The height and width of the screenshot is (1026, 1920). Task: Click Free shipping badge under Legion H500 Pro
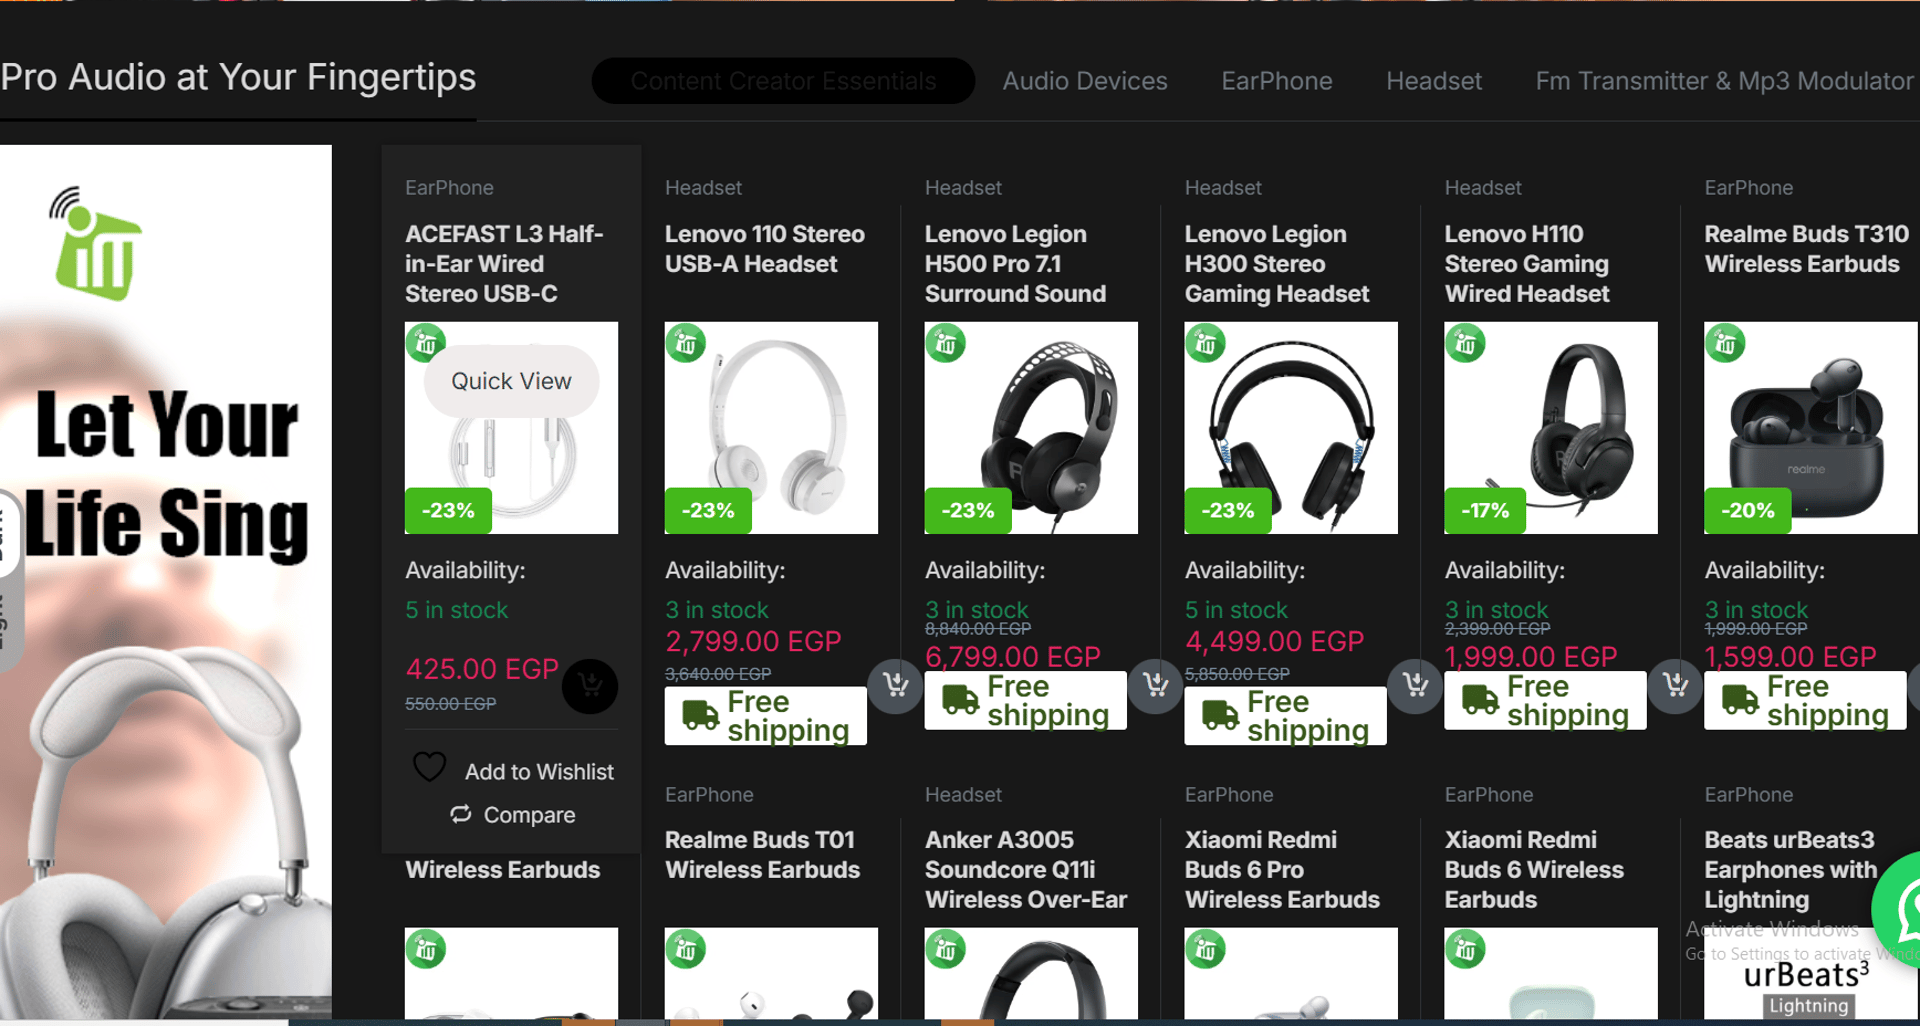pyautogui.click(x=1026, y=700)
